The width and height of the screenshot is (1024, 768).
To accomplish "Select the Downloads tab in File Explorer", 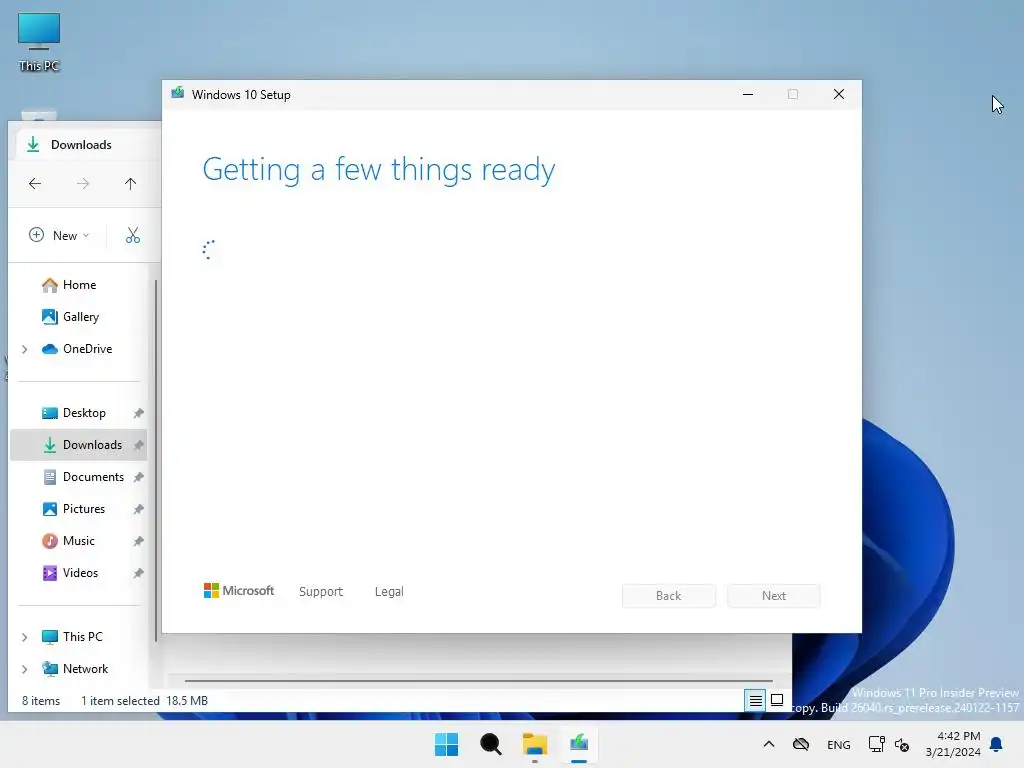I will point(82,144).
